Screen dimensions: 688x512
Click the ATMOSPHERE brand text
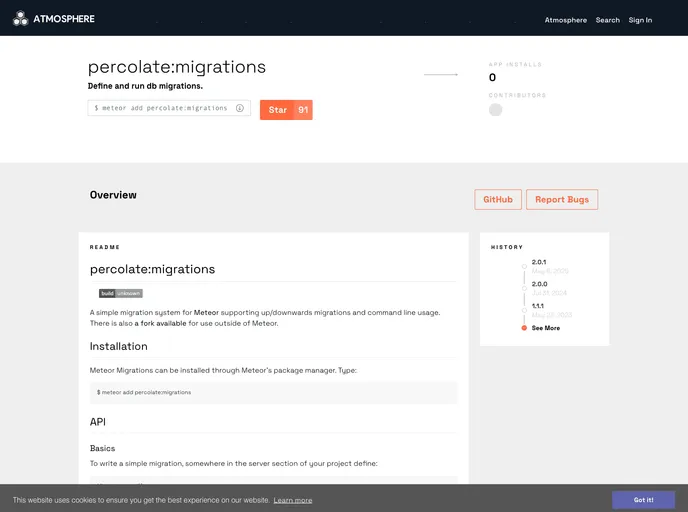pyautogui.click(x=64, y=19)
